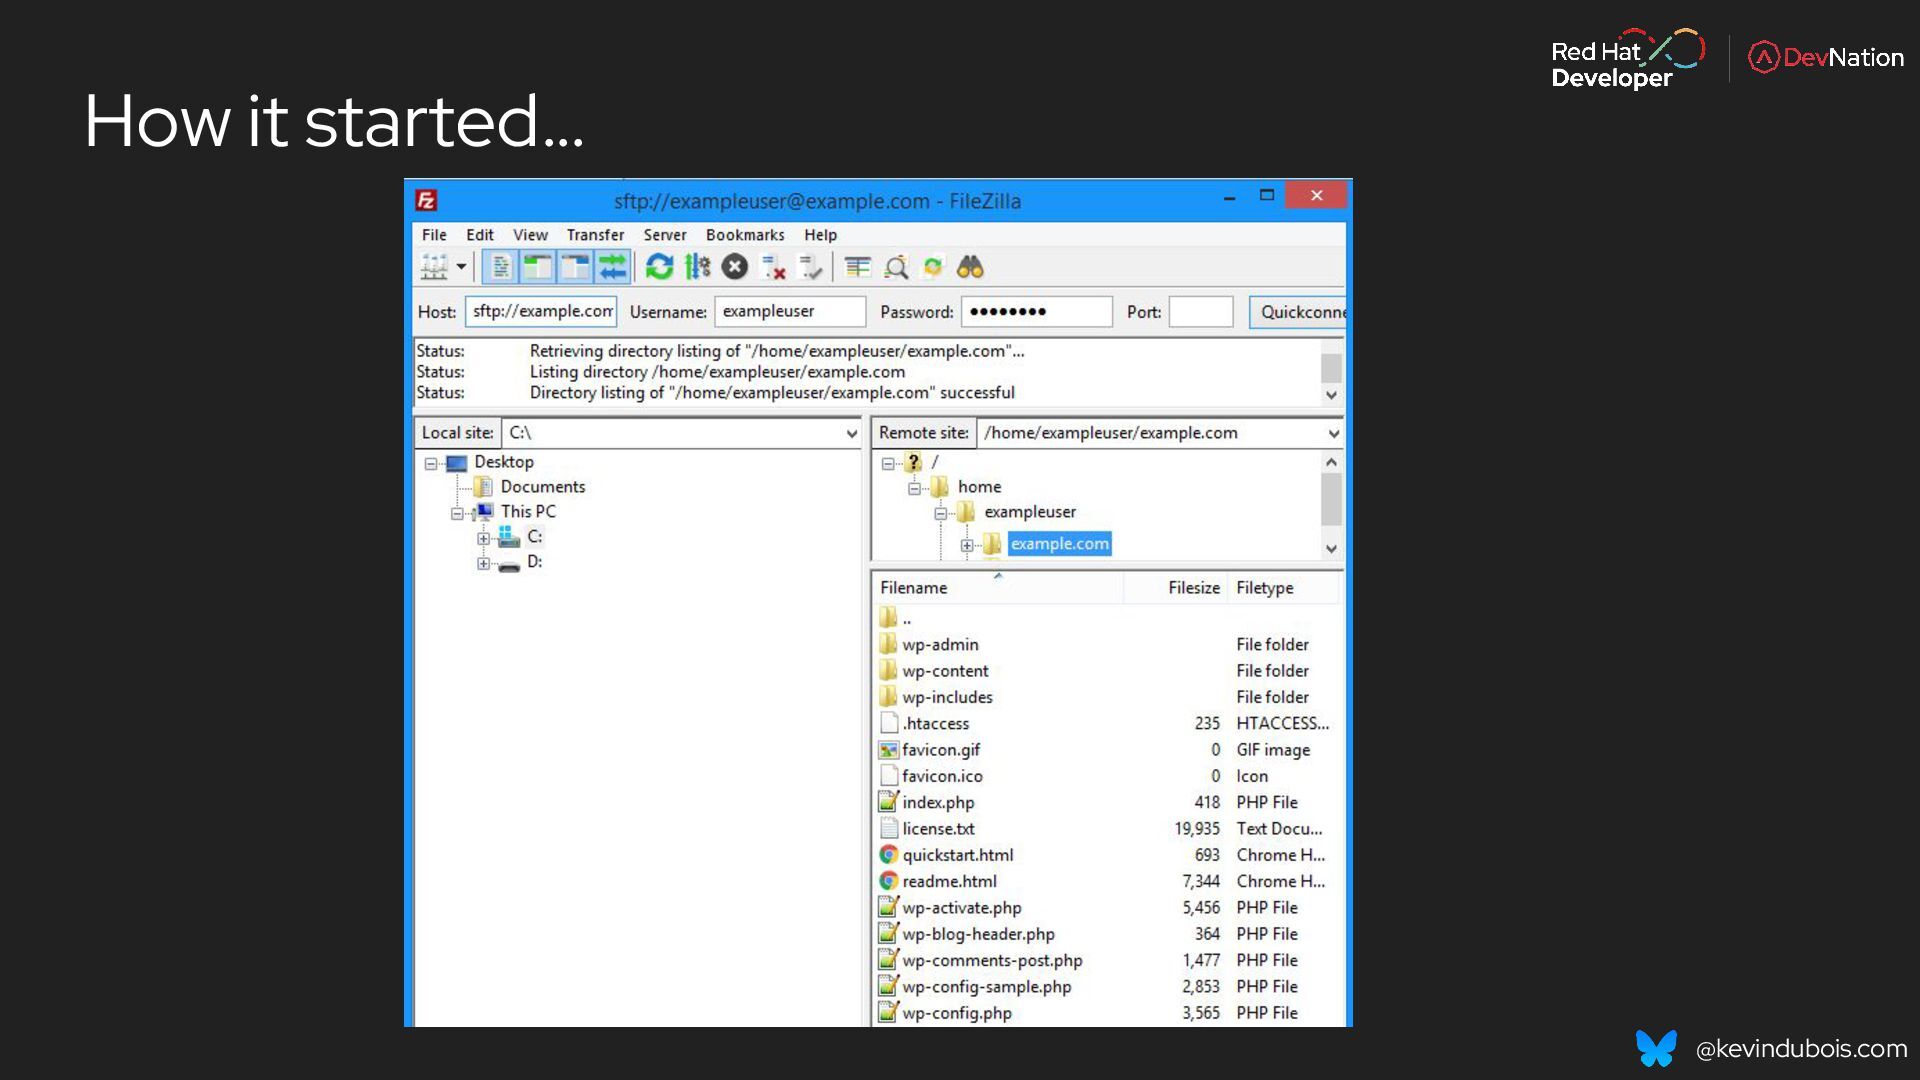Expand the D: drive node
The height and width of the screenshot is (1080, 1920).
pos(483,563)
